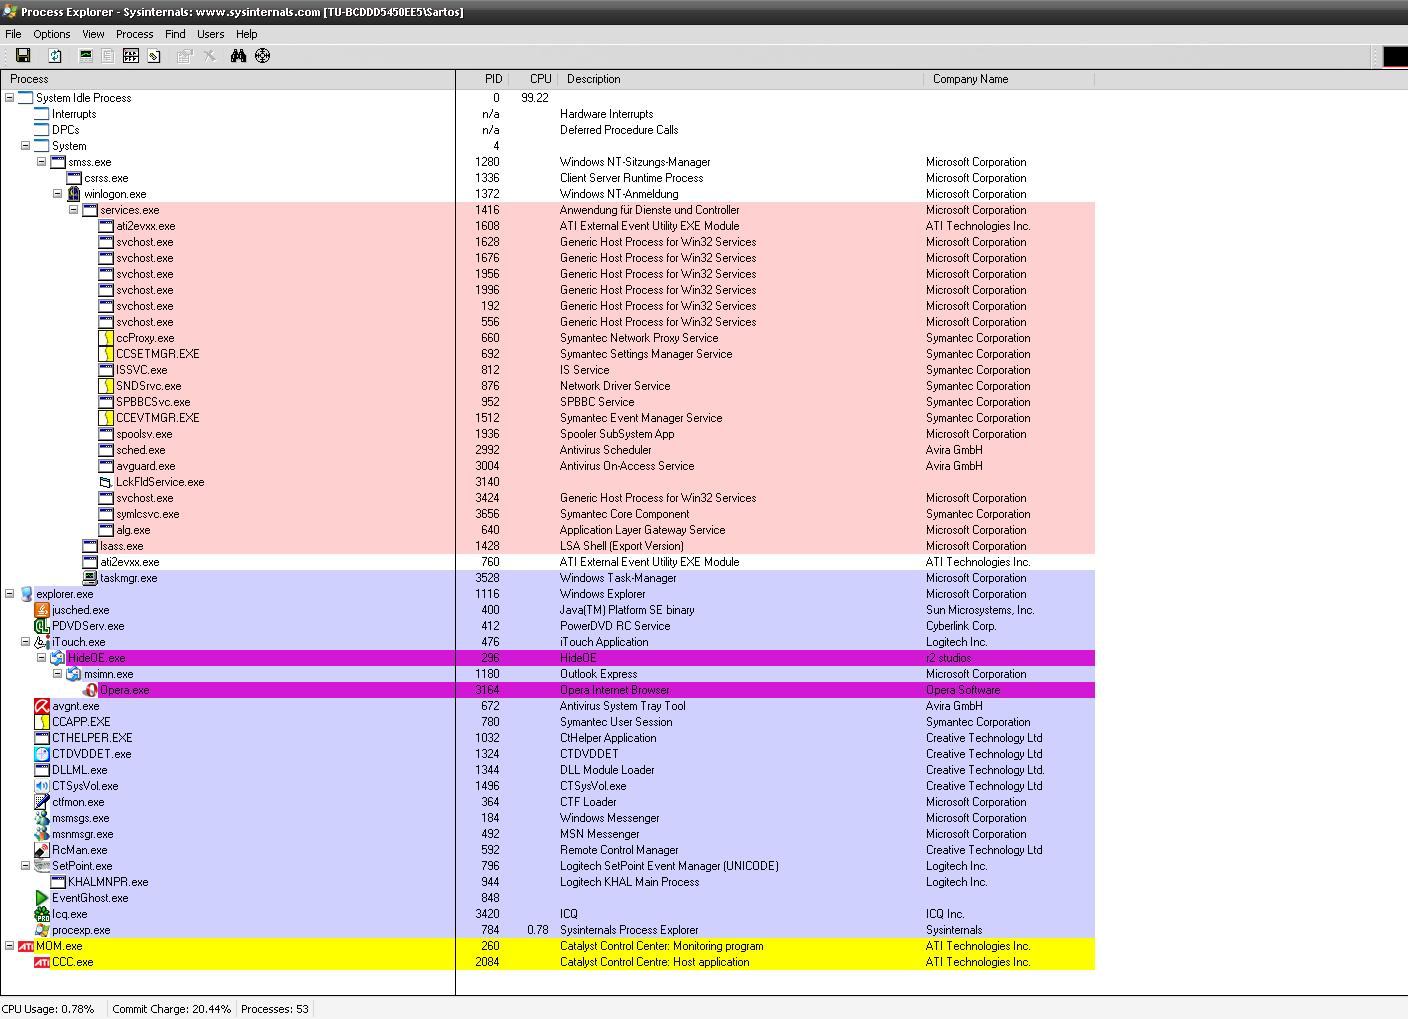Click 'Commit Charge: 20.44%' in status bar
This screenshot has width=1408, height=1019.
[x=171, y=1009]
